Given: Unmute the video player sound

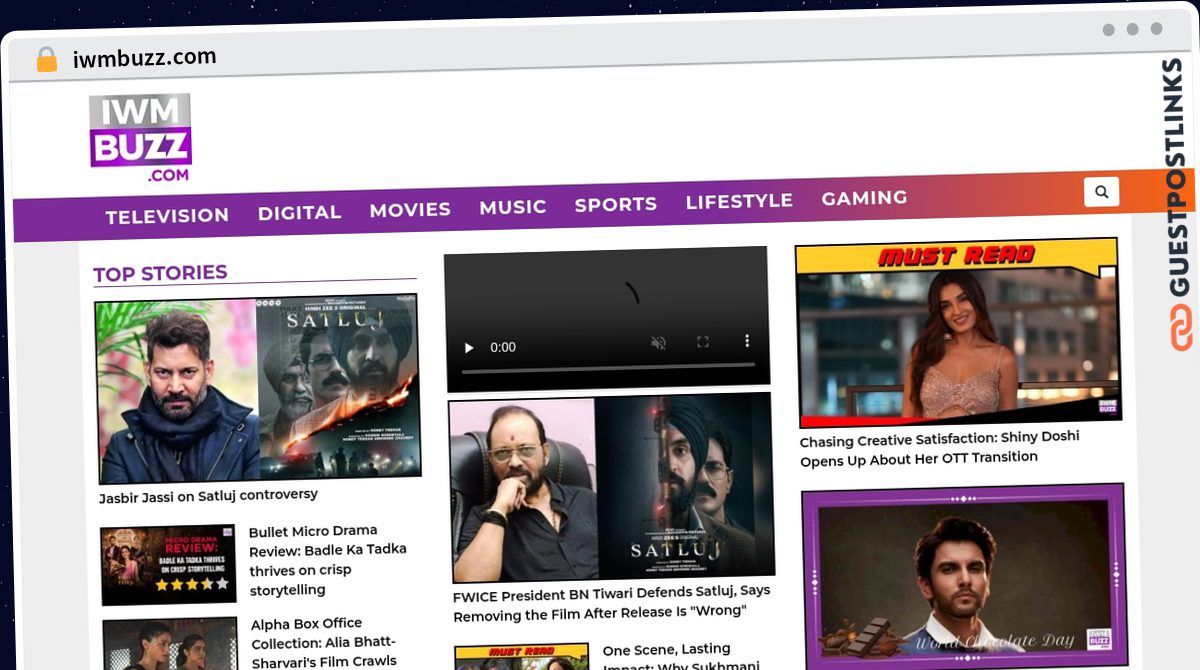Looking at the screenshot, I should [658, 343].
